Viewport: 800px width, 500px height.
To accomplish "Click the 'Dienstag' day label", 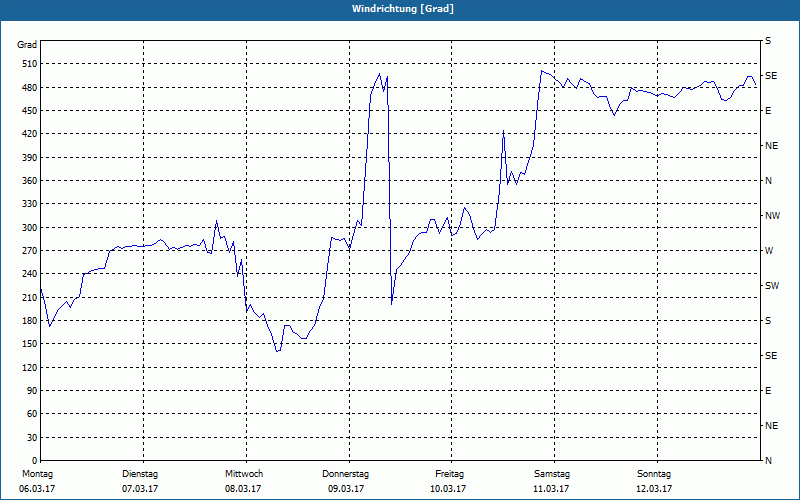I will pos(140,474).
